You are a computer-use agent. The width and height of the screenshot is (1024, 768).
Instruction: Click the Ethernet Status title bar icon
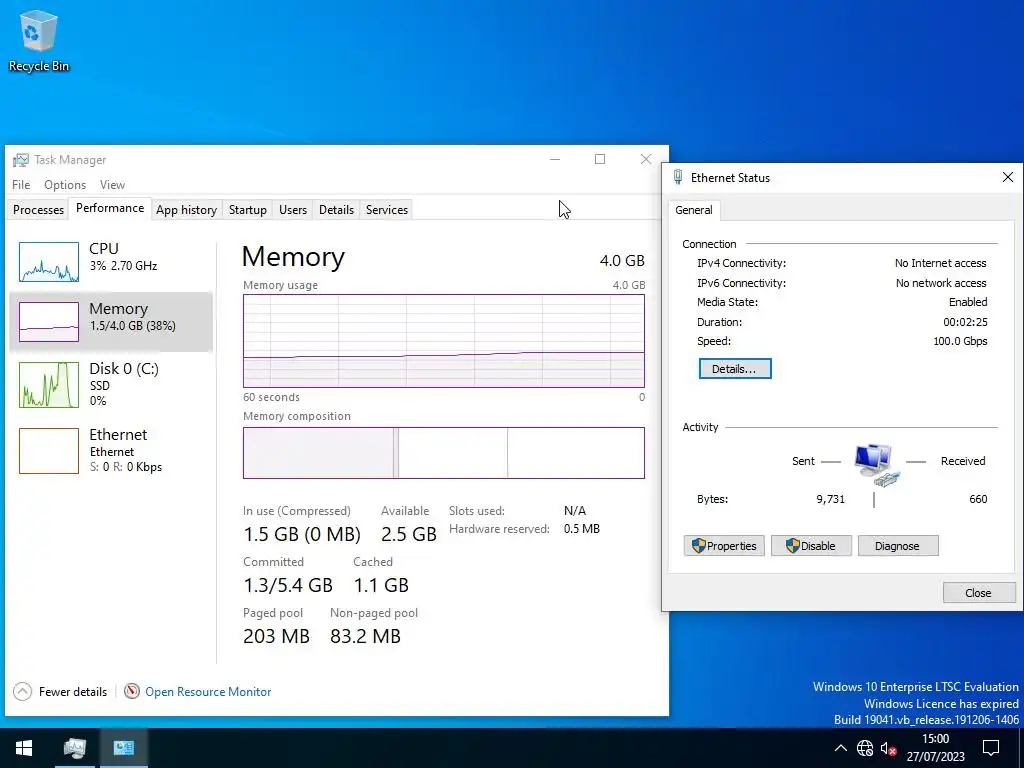pyautogui.click(x=678, y=177)
